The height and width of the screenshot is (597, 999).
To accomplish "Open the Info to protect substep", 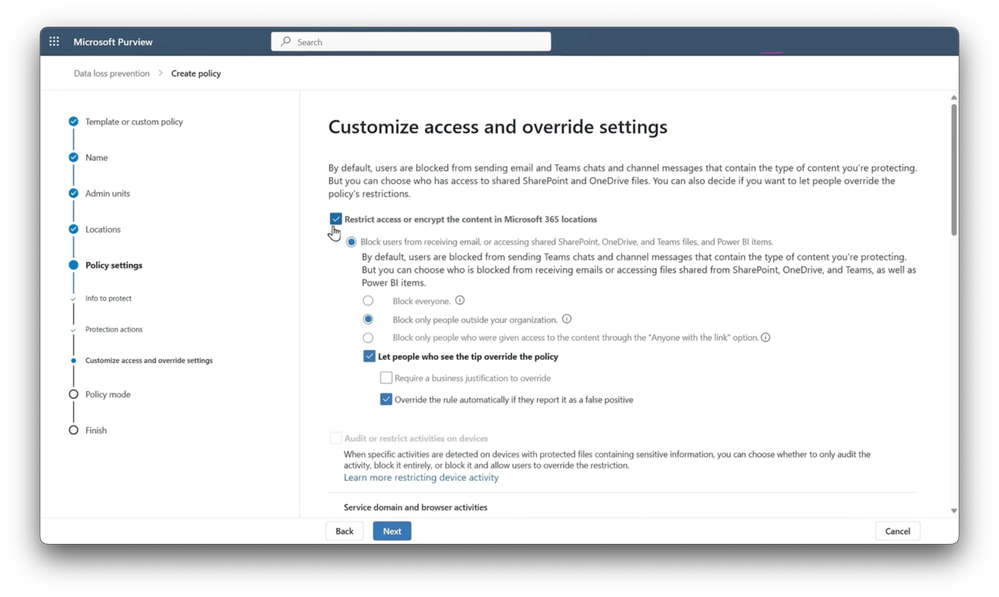I will [108, 298].
